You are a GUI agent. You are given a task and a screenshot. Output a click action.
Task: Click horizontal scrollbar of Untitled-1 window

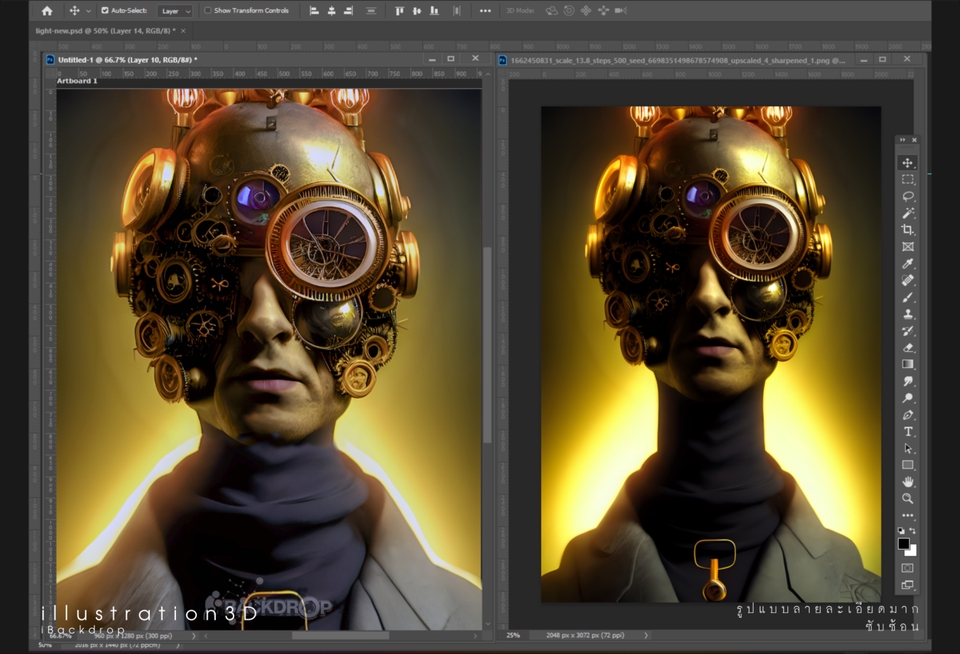[x=340, y=636]
